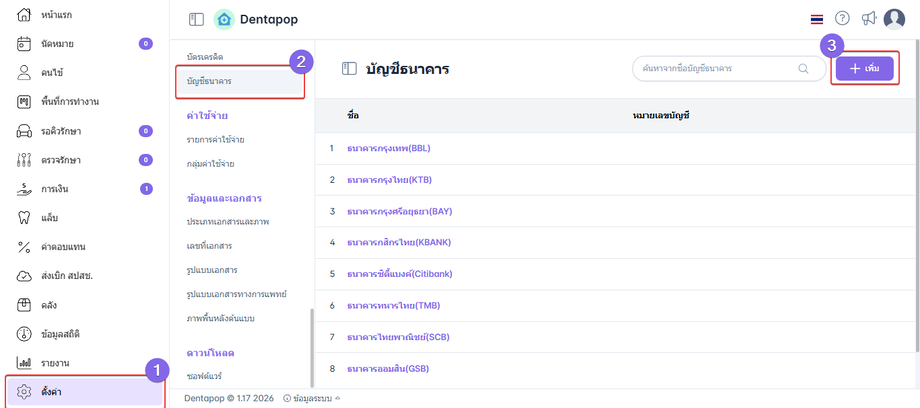
Task: Click the magnifier icon in search box
Action: click(x=803, y=68)
